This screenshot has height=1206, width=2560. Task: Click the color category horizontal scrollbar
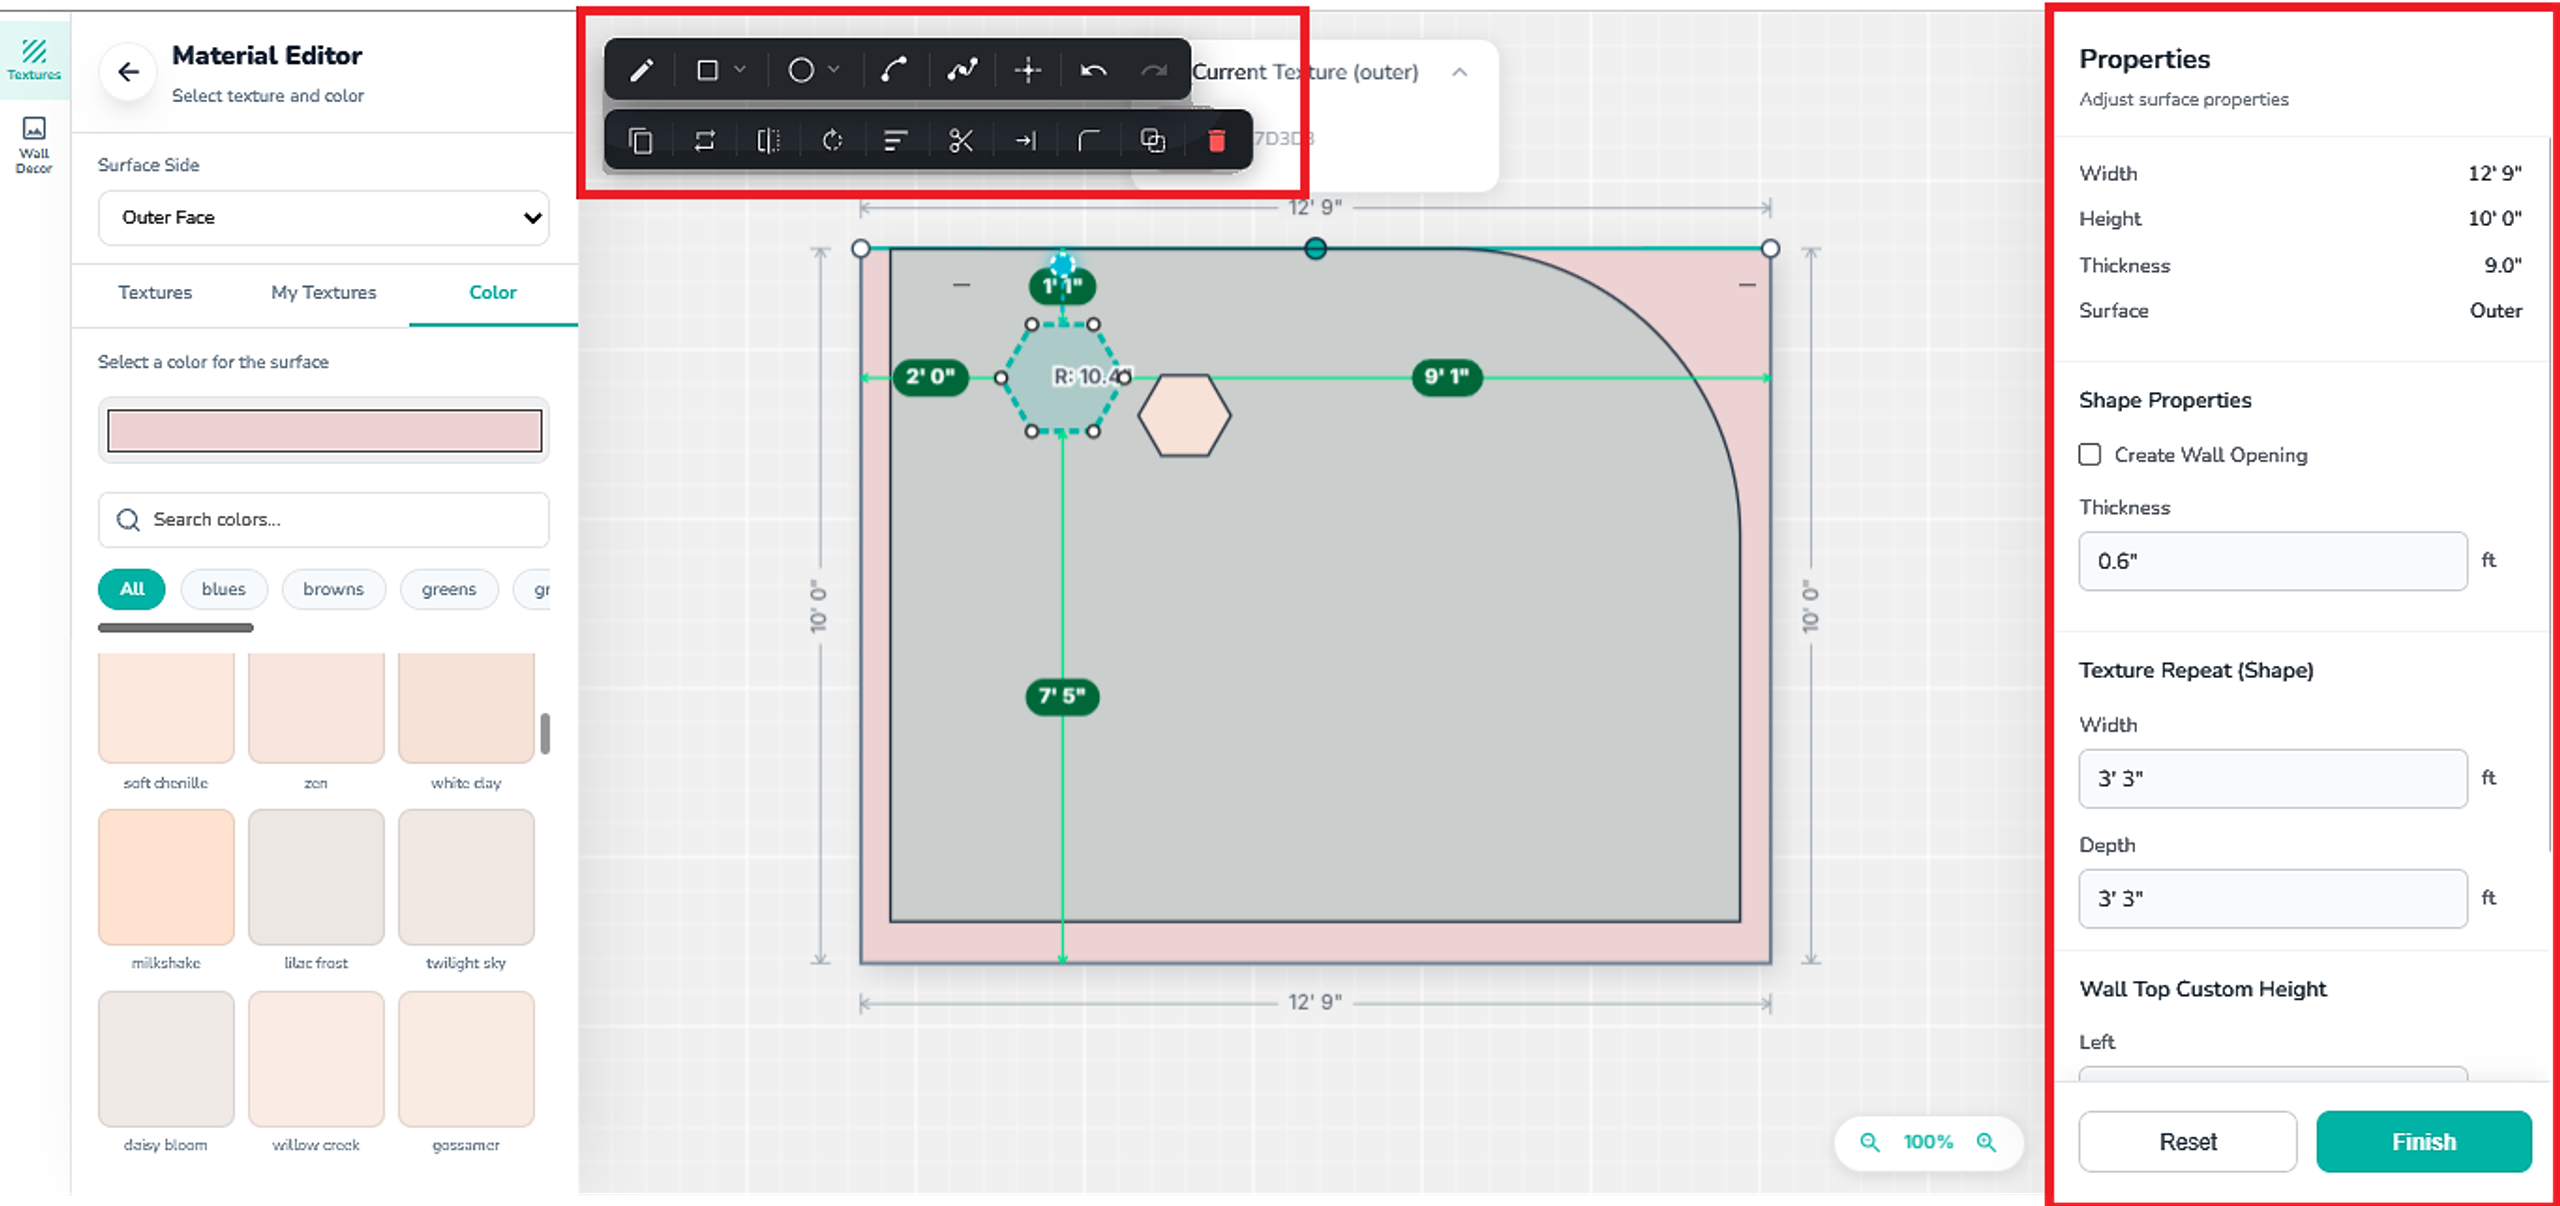point(176,628)
